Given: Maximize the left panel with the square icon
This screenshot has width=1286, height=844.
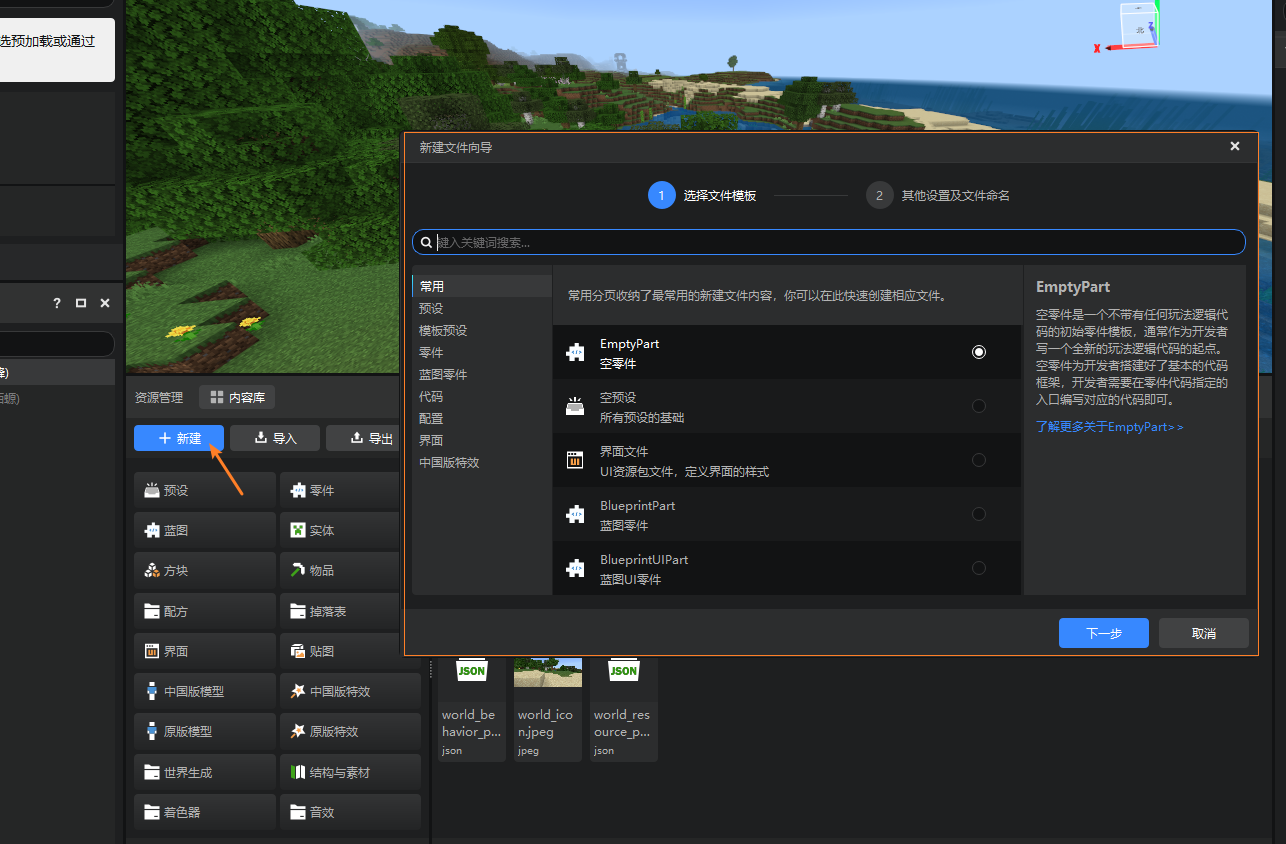Looking at the screenshot, I should (81, 303).
